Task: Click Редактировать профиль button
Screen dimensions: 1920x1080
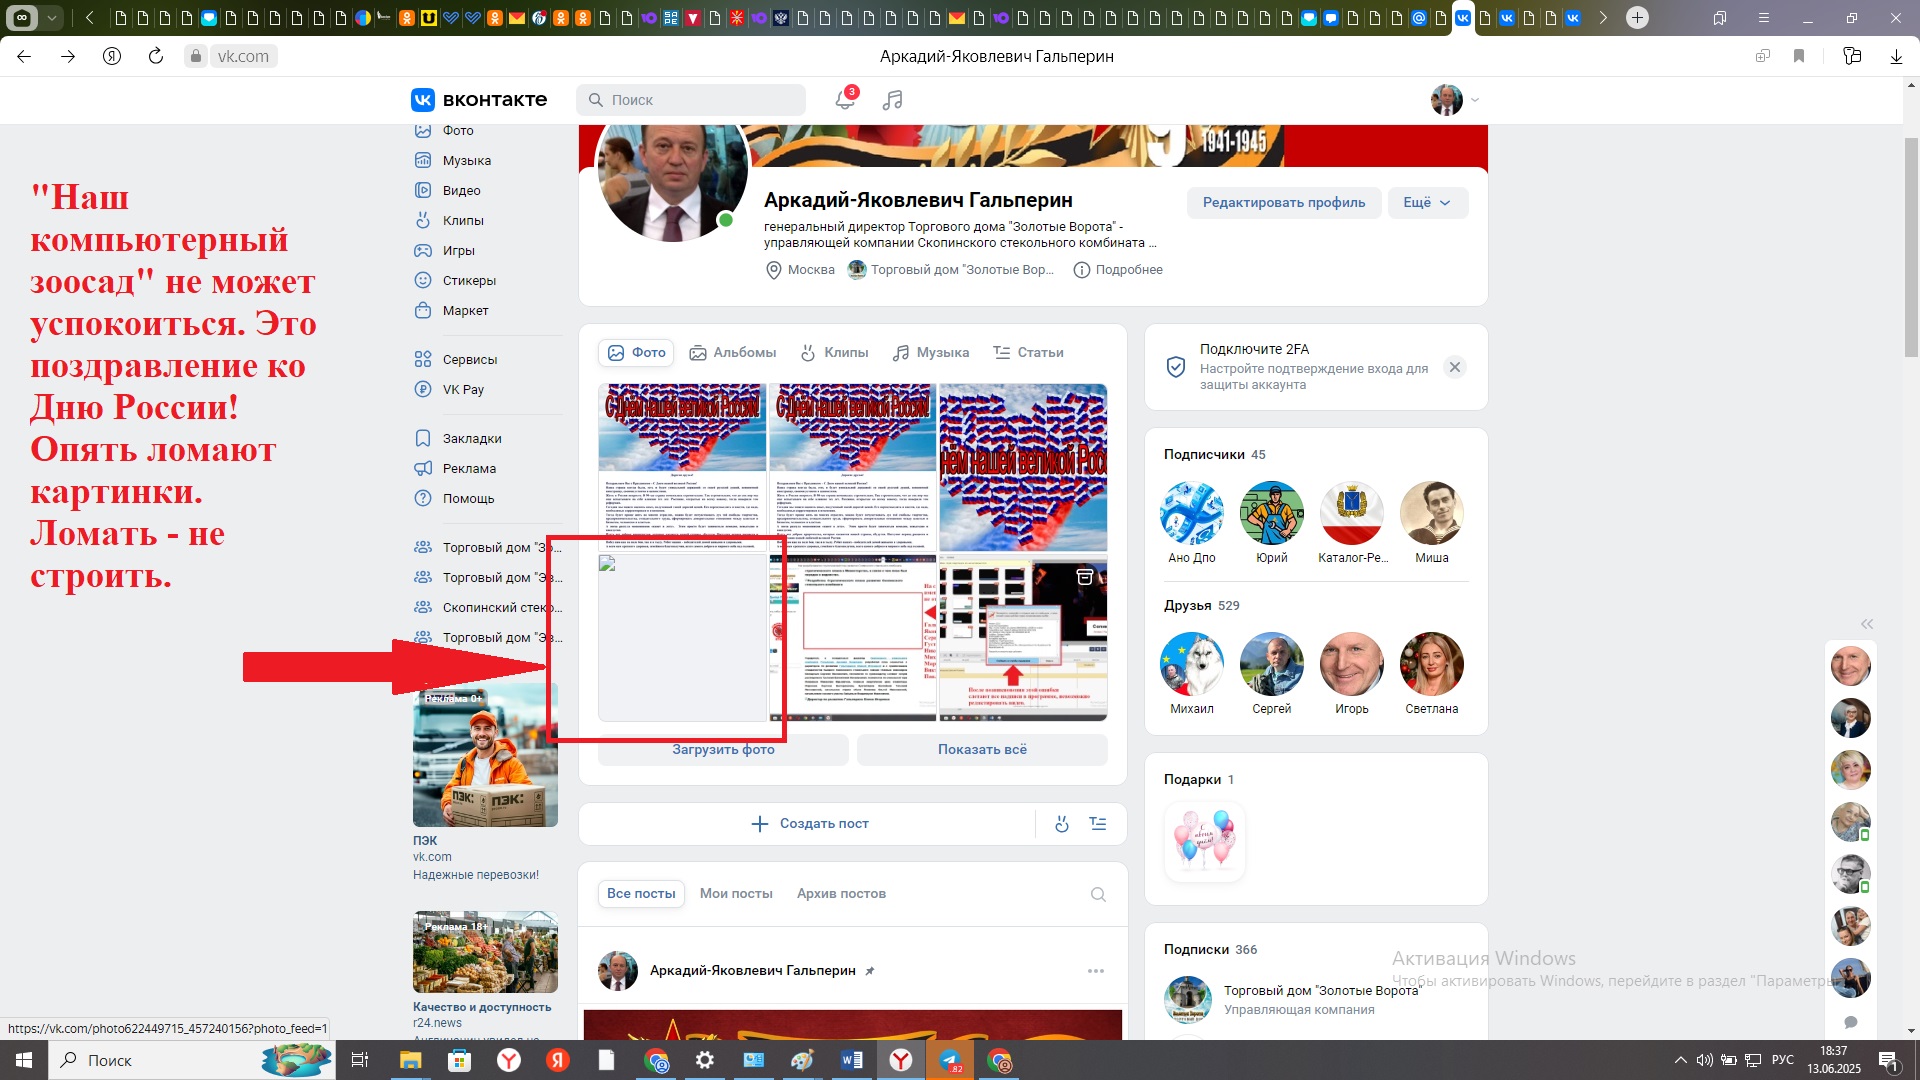Action: pos(1284,202)
